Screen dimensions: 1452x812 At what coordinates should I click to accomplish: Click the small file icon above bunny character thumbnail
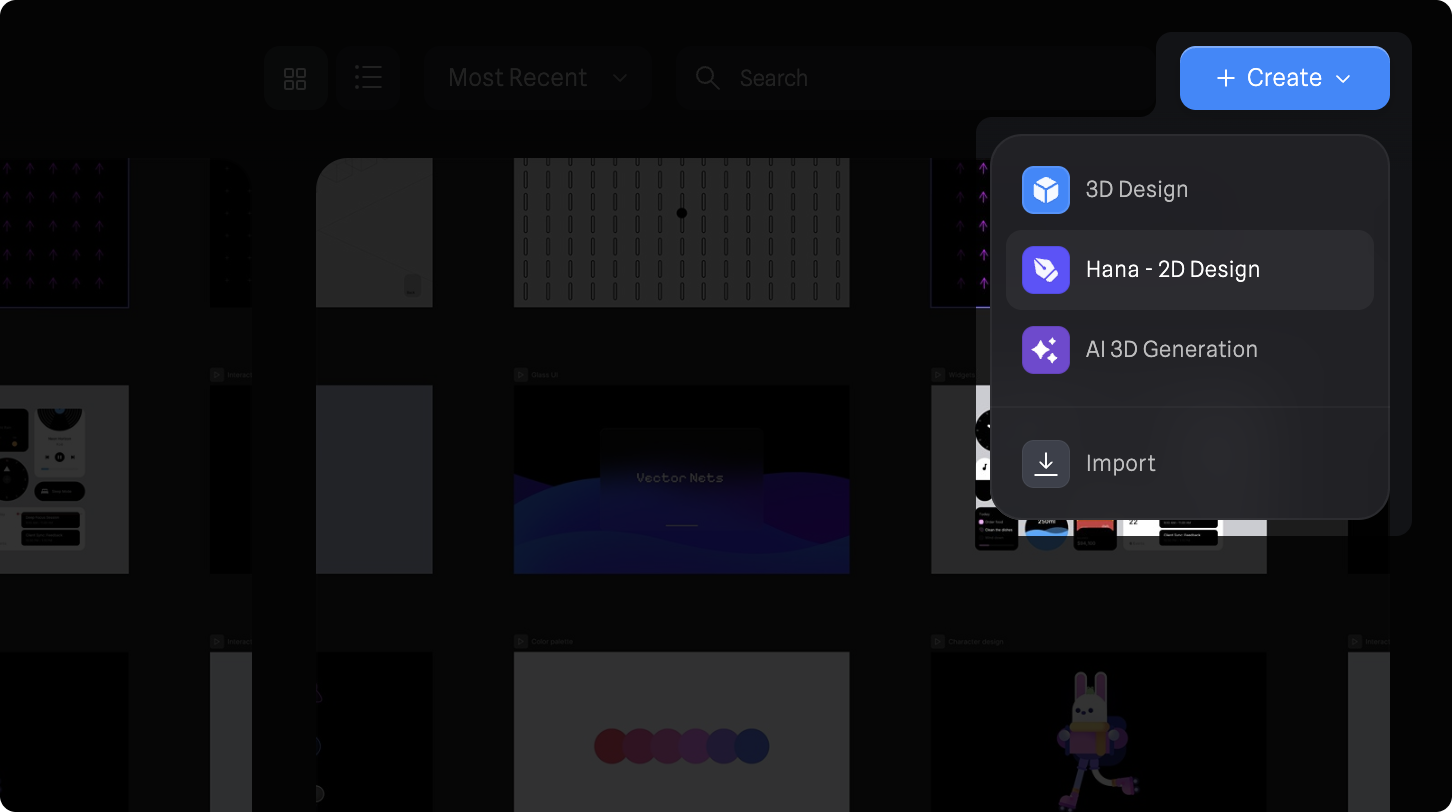coord(937,641)
